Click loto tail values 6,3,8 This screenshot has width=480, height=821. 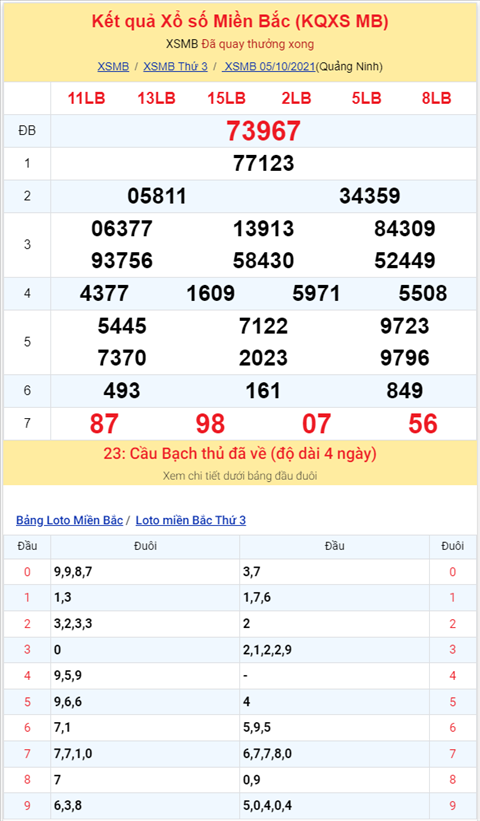pos(68,805)
